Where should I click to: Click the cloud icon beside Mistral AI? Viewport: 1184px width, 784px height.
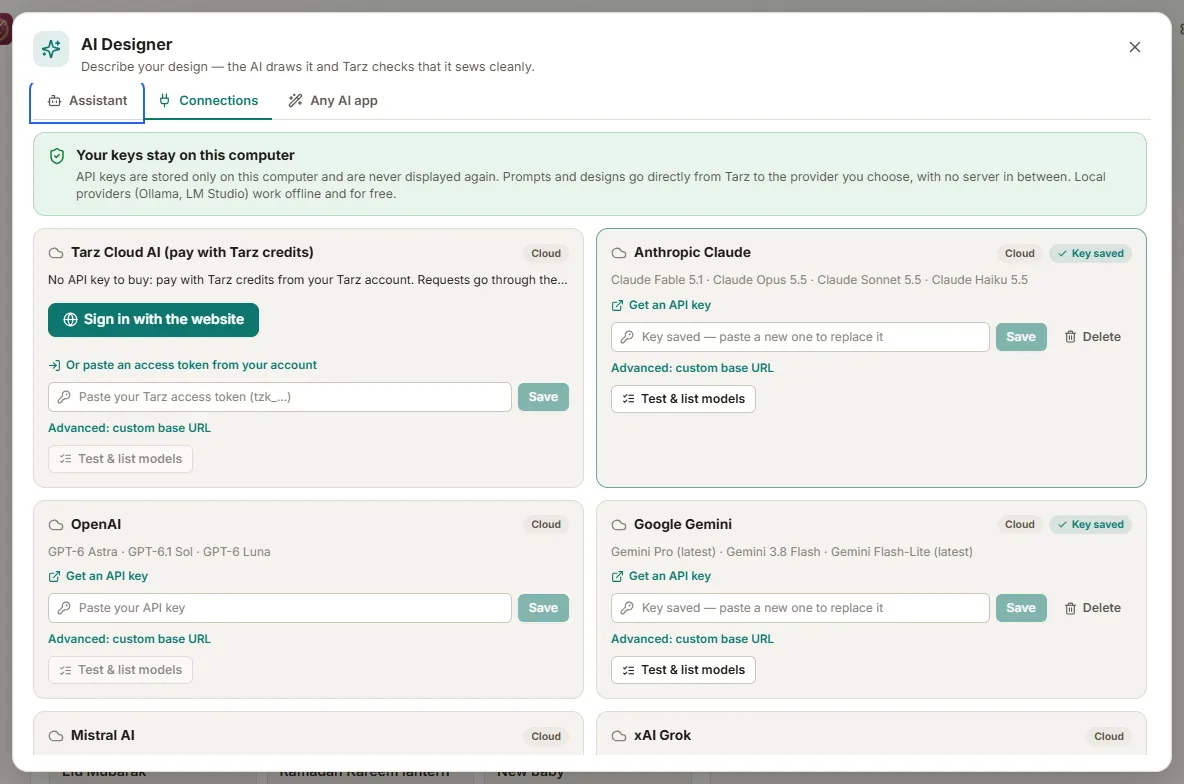[56, 736]
